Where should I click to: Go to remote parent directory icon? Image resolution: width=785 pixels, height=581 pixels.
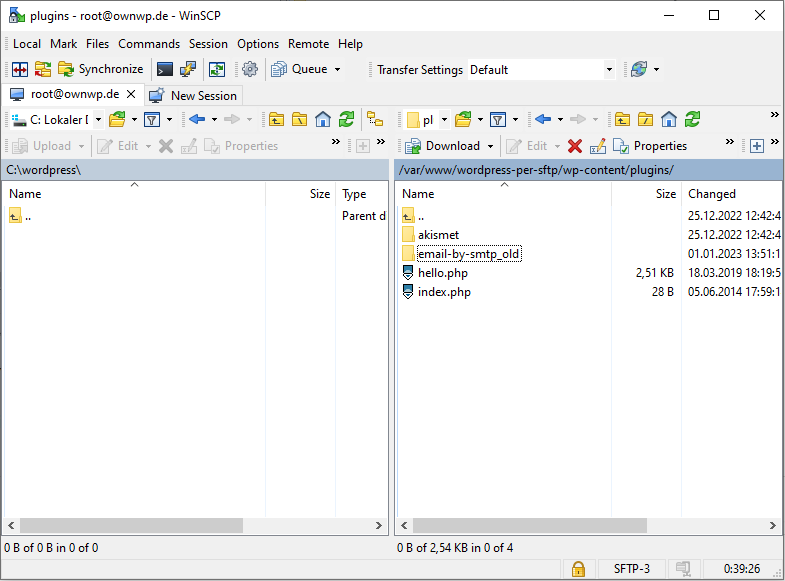(x=622, y=119)
